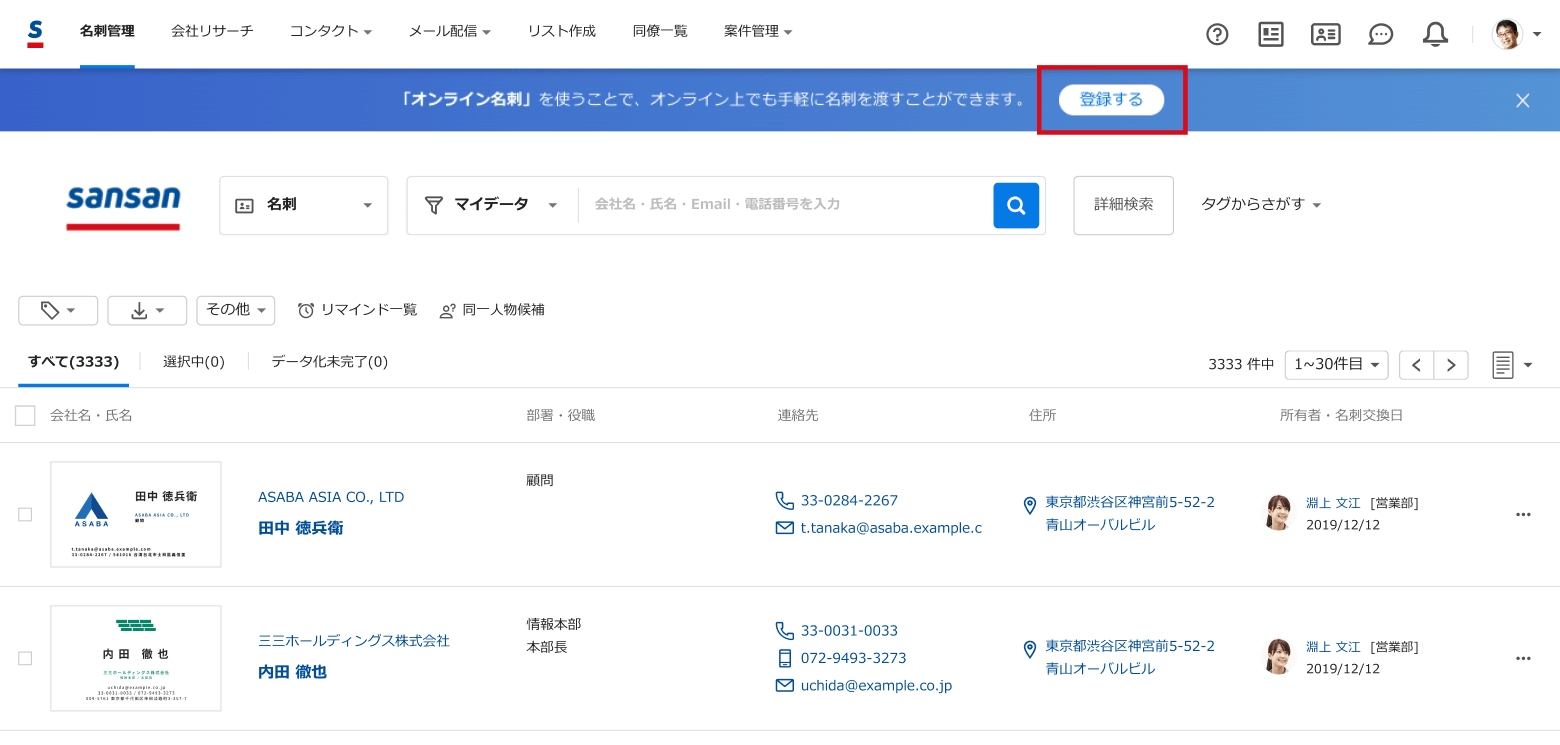Open the tag icon dropdown

58,310
